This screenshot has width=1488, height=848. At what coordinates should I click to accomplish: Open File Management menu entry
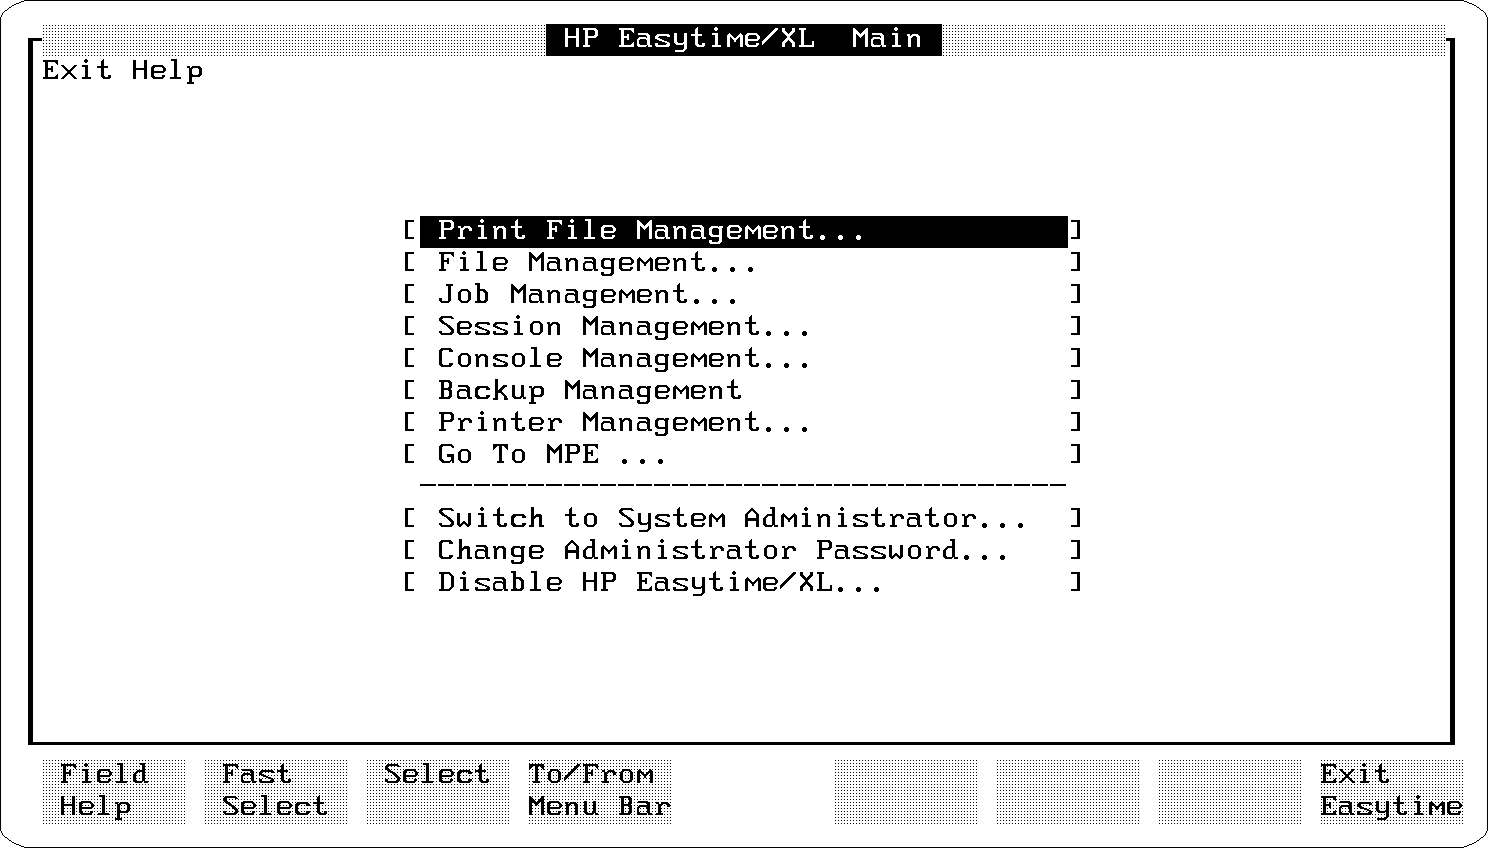pyautogui.click(x=596, y=263)
